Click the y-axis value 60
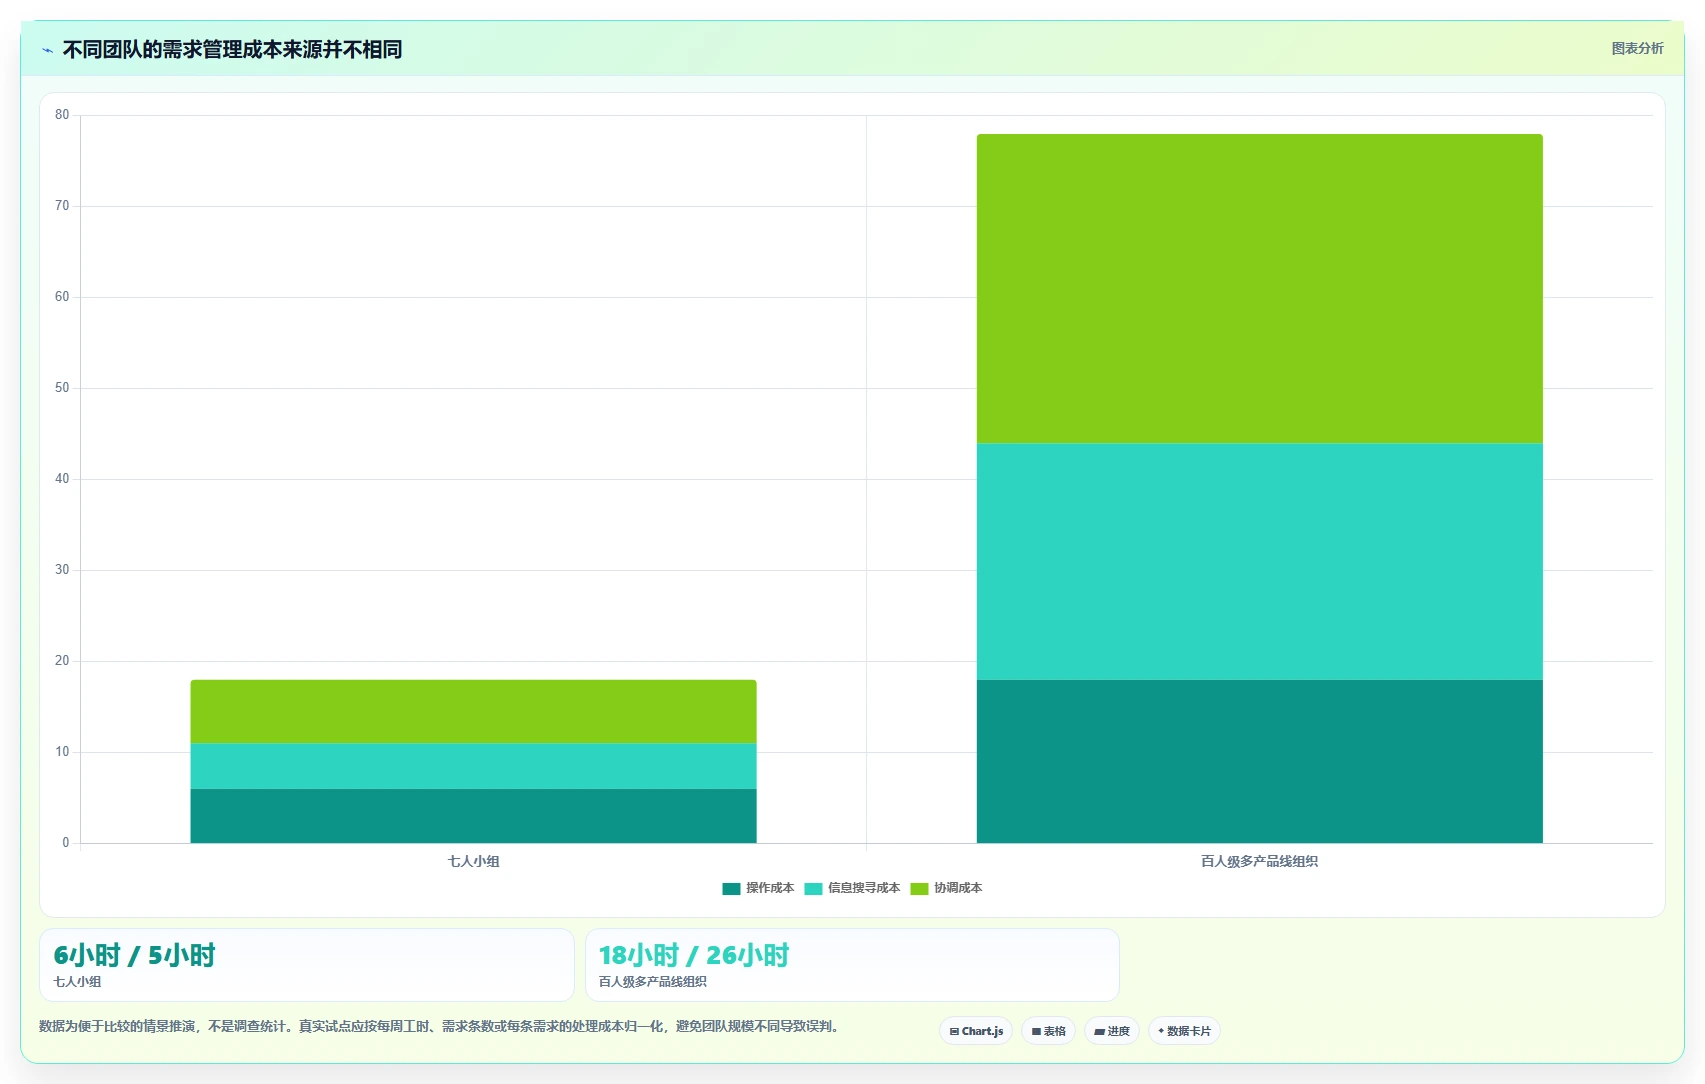 click(62, 297)
